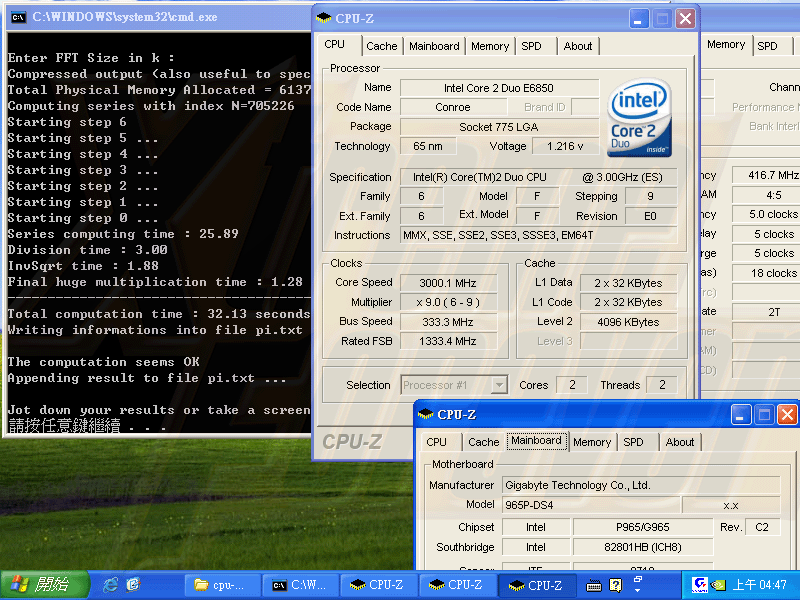Image resolution: width=800 pixels, height=600 pixels.
Task: Switch to the cmd.exe taskbar button
Action: [x=301, y=585]
